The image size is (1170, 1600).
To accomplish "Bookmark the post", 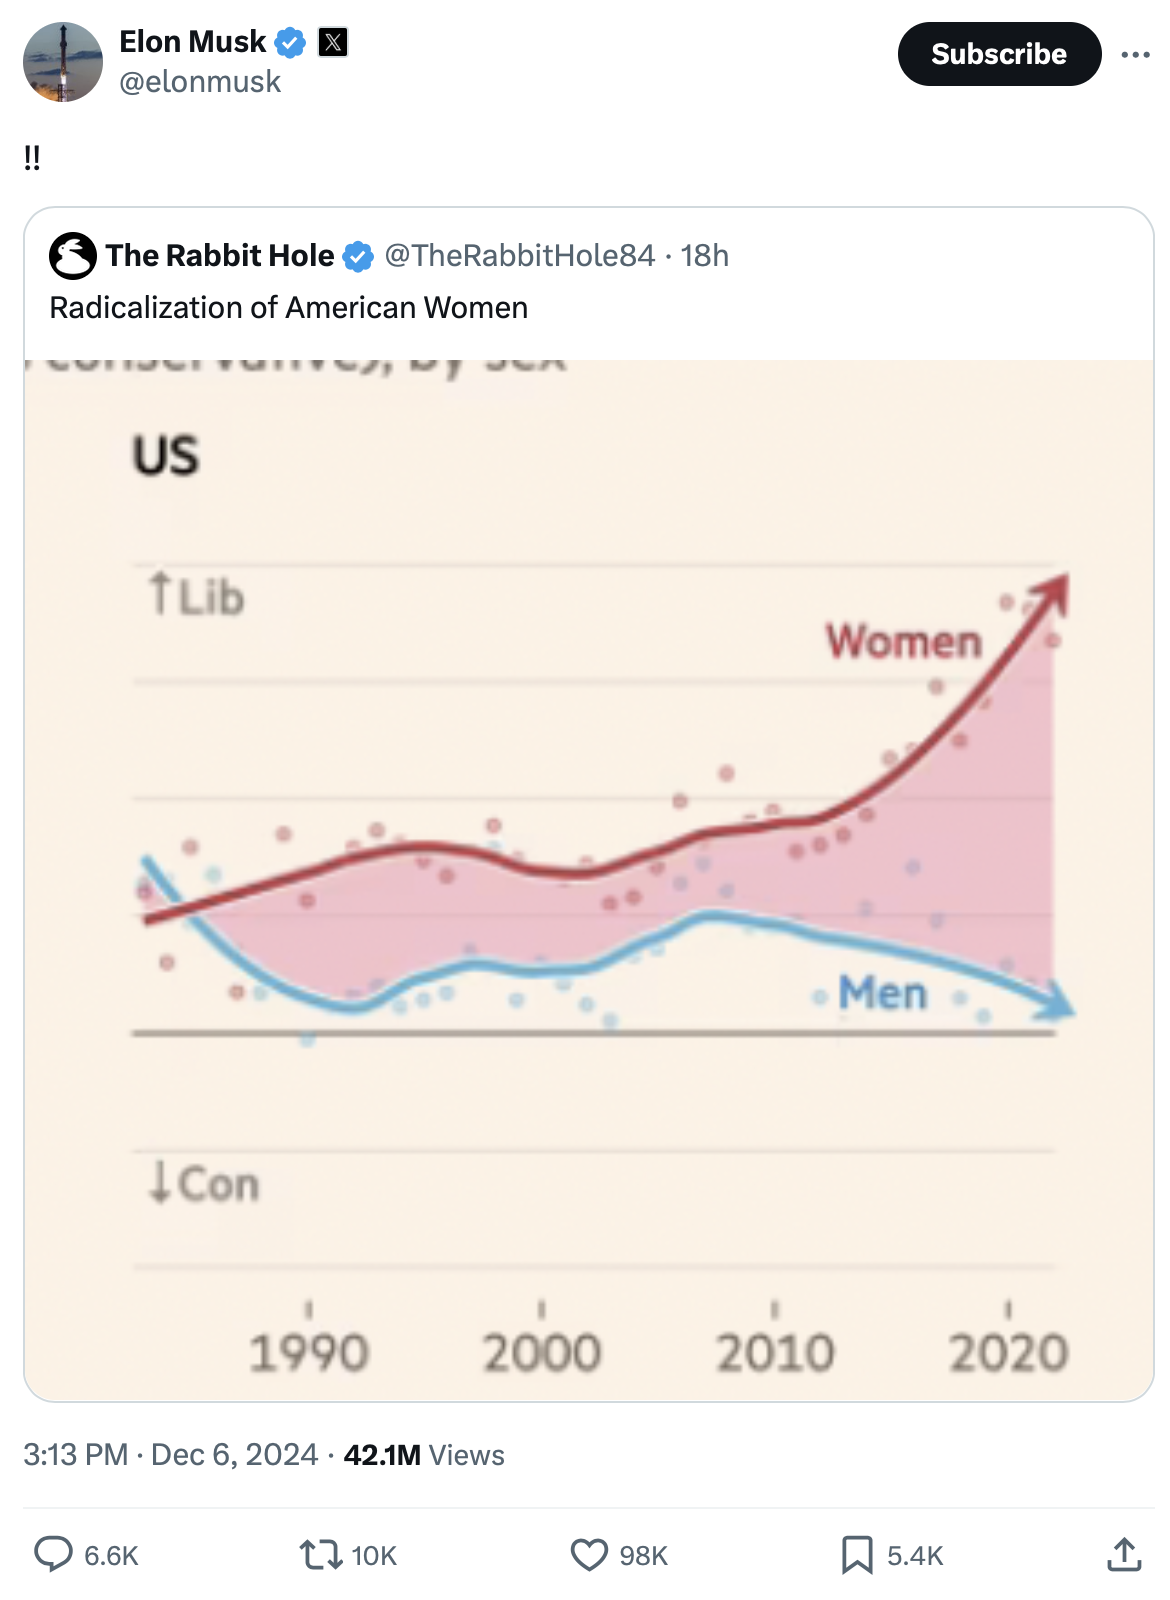I will [857, 1554].
